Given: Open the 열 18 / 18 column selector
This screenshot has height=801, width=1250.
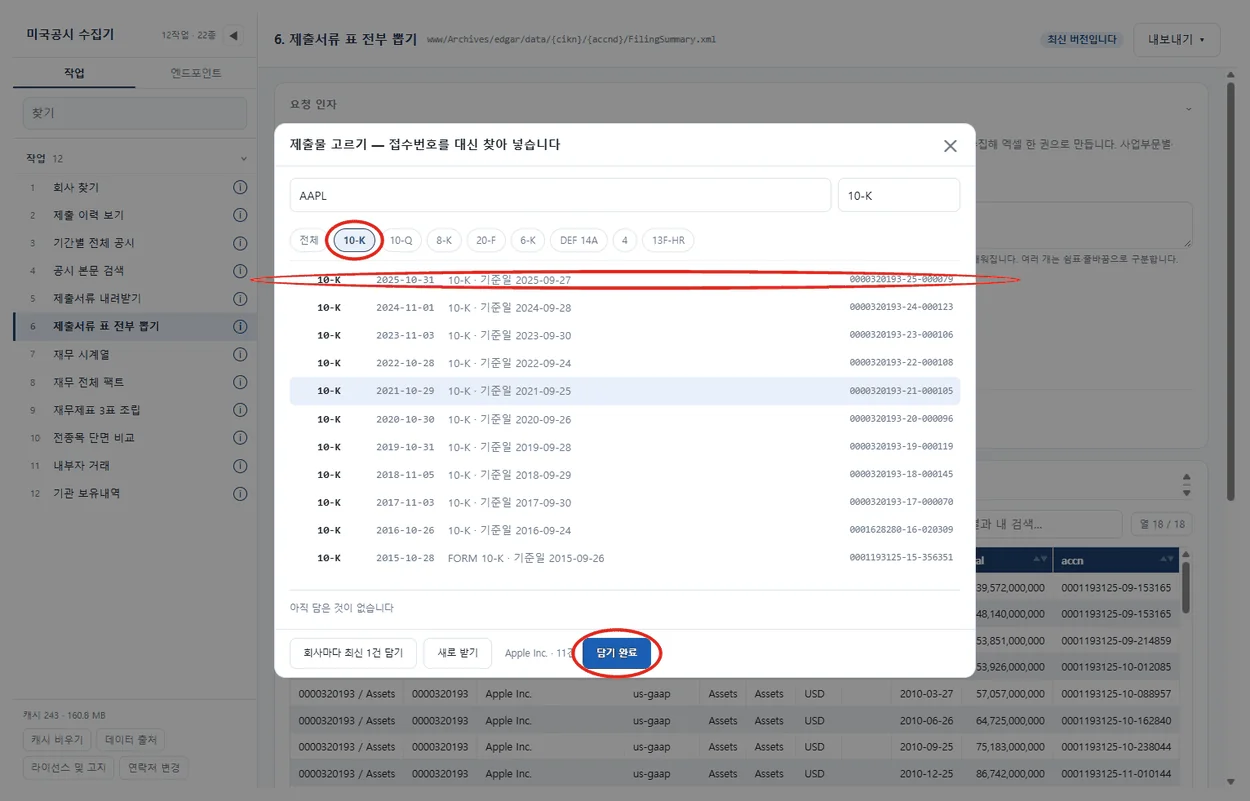Looking at the screenshot, I should pyautogui.click(x=1161, y=524).
